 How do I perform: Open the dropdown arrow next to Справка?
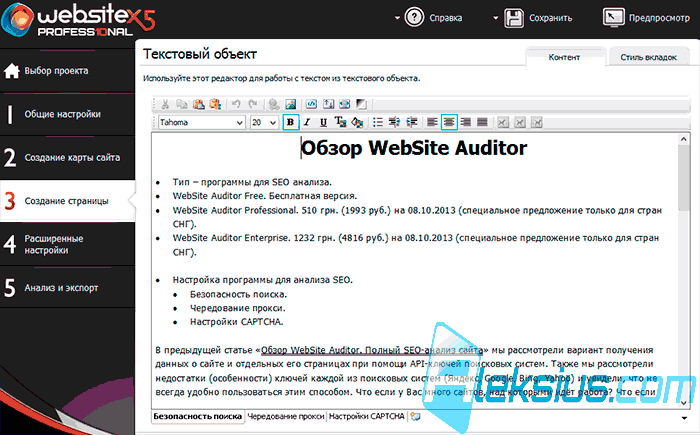(x=397, y=18)
